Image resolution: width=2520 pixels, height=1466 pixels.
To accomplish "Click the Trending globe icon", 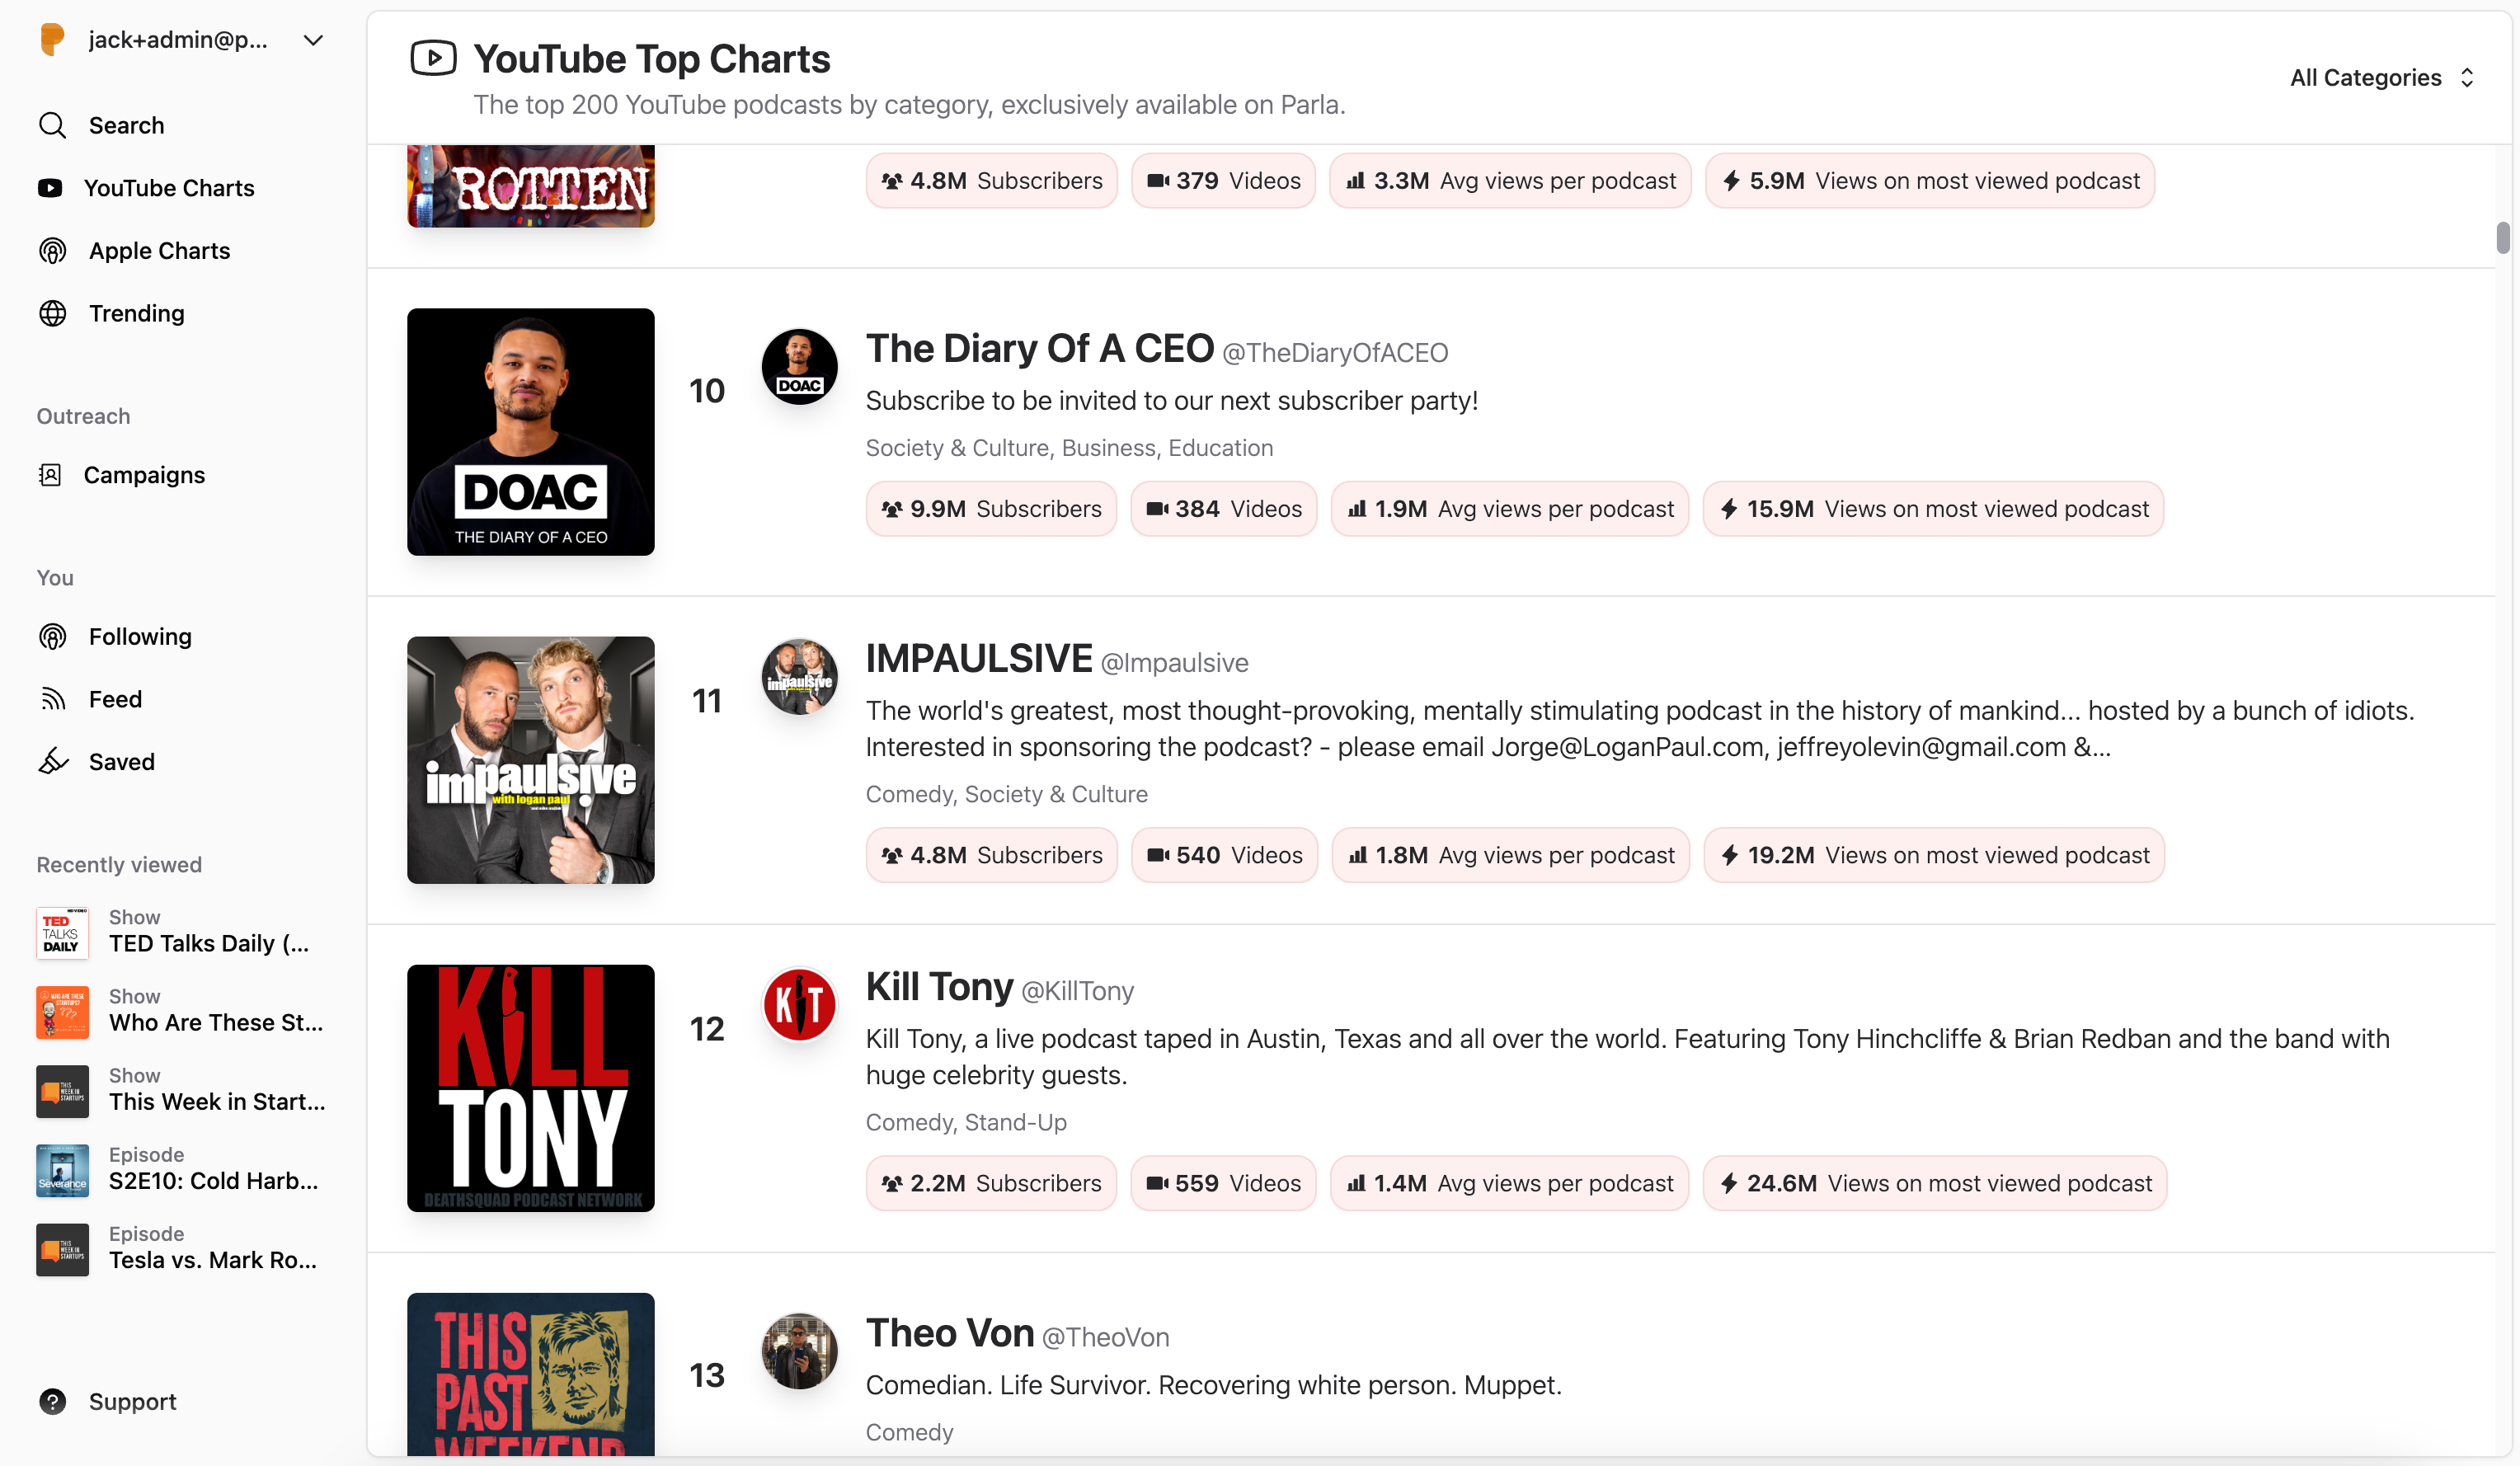I will (x=52, y=313).
